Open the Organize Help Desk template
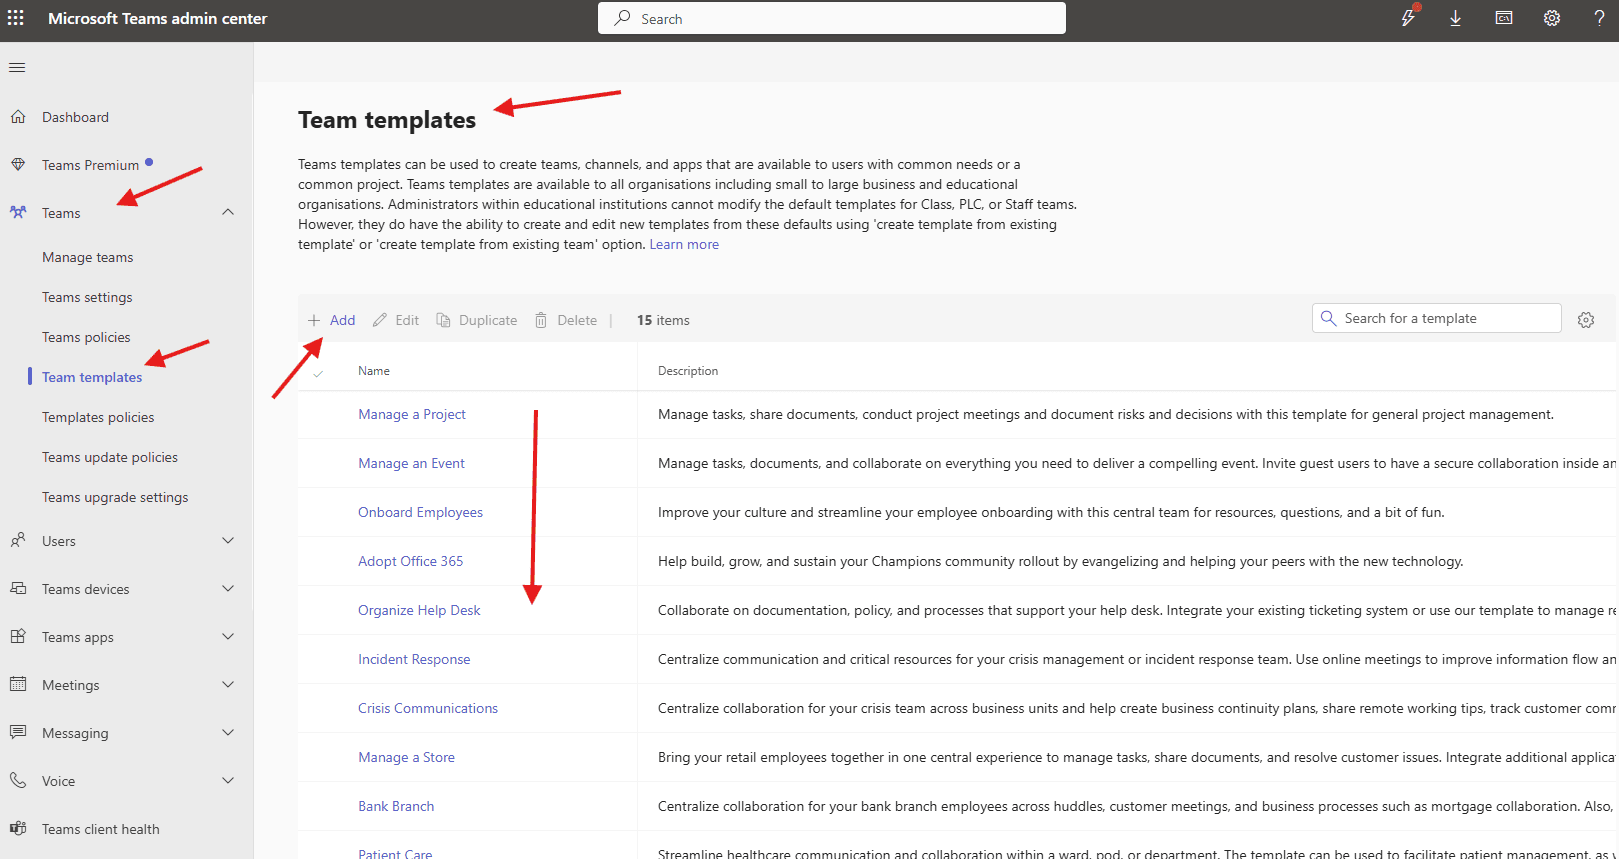 point(419,610)
